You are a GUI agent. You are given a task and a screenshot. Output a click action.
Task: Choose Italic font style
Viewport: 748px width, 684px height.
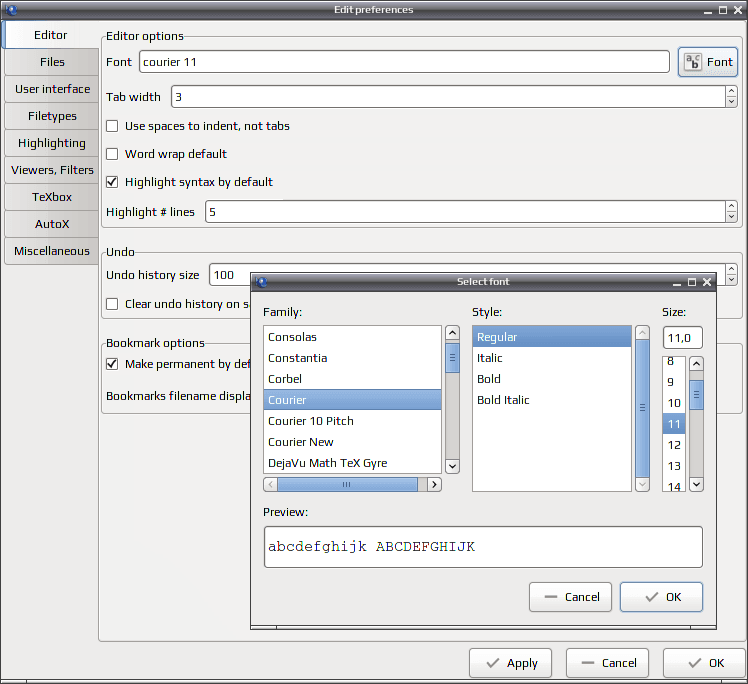[x=552, y=358]
